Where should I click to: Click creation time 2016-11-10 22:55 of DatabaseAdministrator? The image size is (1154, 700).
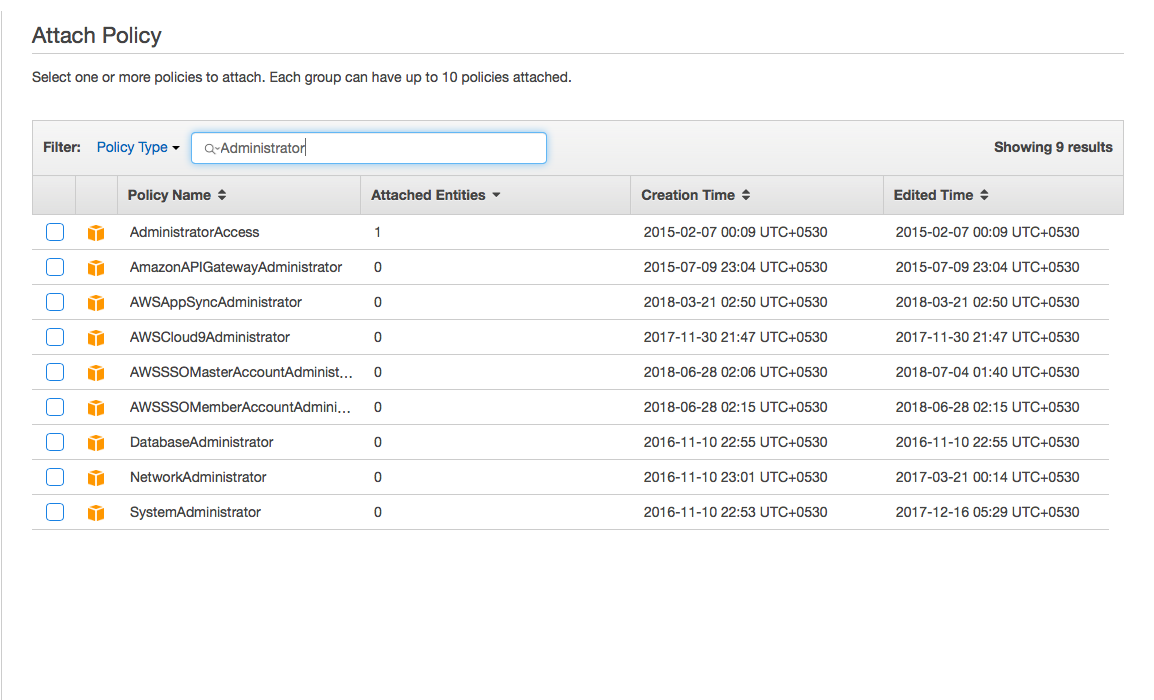coord(735,442)
